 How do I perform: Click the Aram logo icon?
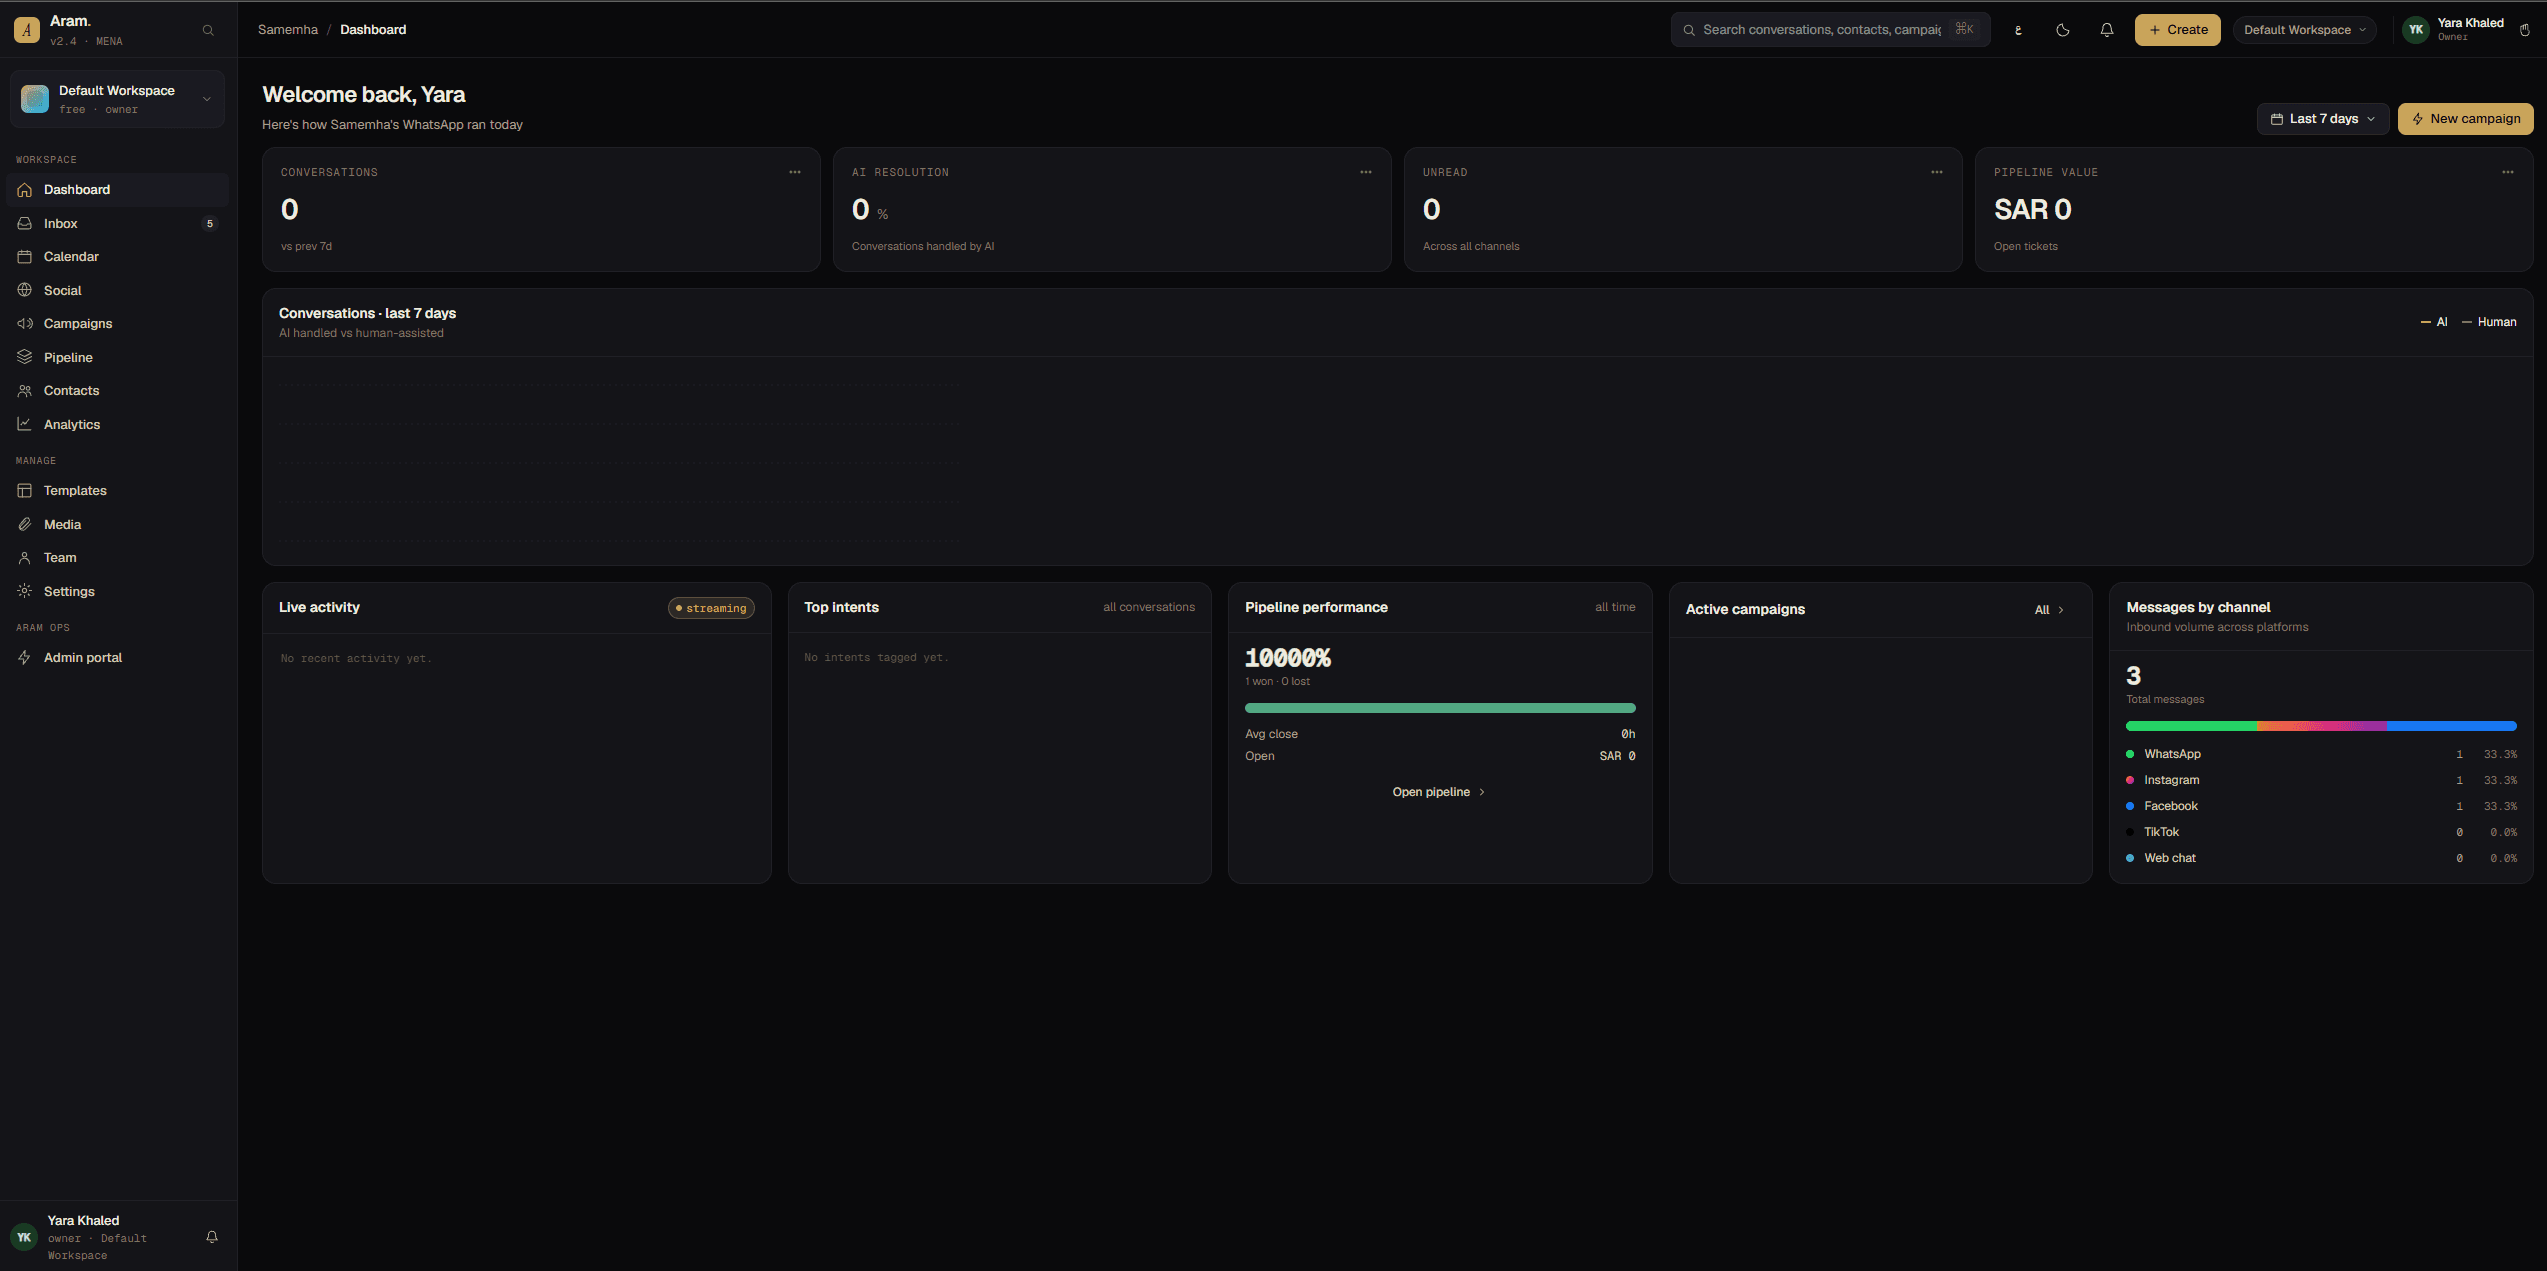pos(27,30)
